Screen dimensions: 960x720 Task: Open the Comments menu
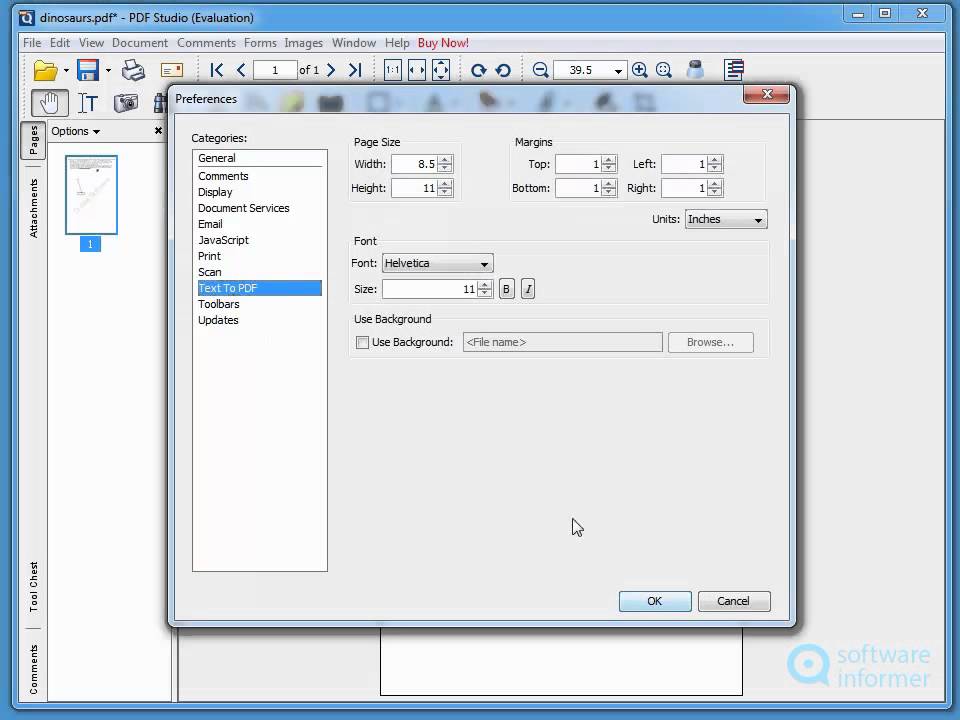(206, 43)
